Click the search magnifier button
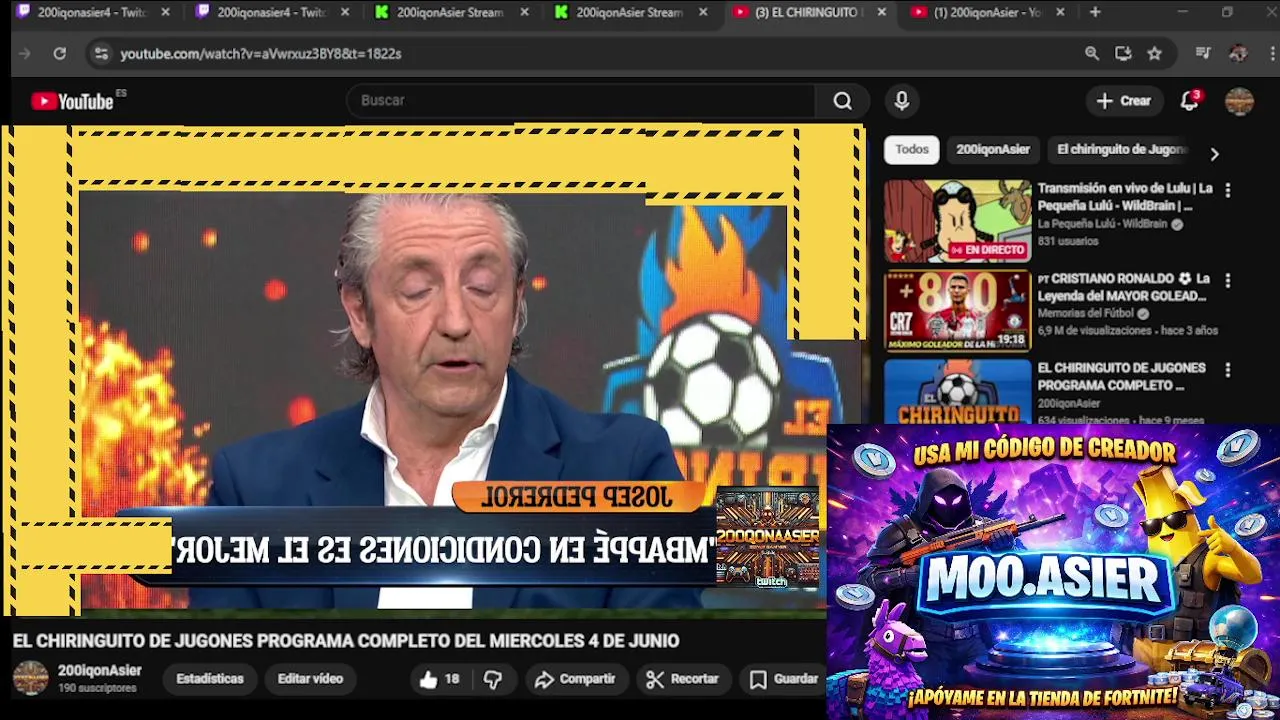Screen dimensions: 1280x720 pyautogui.click(x=843, y=101)
